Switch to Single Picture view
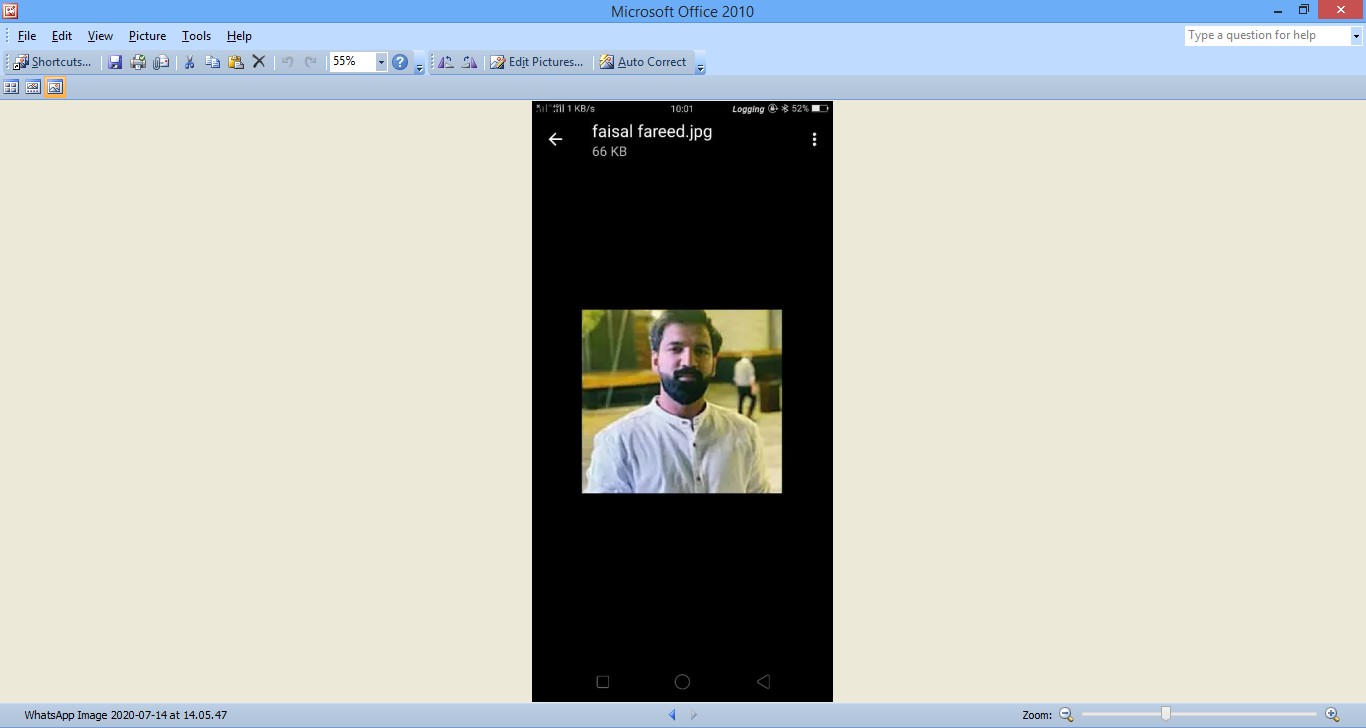This screenshot has width=1366, height=728. coord(55,88)
